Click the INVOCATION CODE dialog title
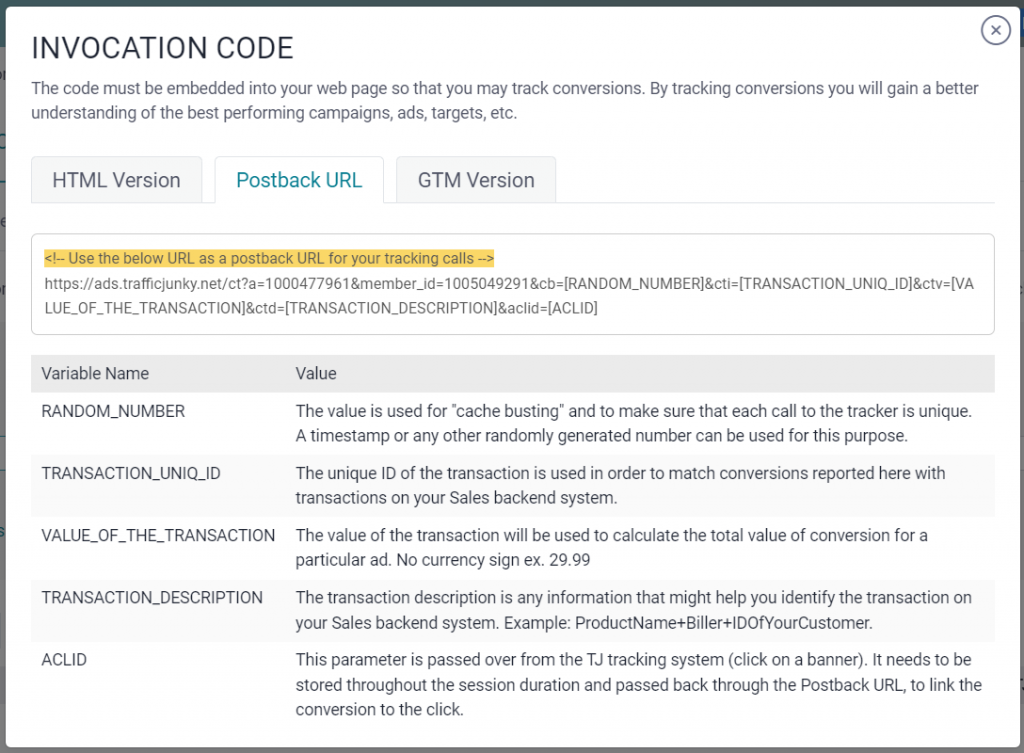The width and height of the screenshot is (1024, 753). tap(164, 47)
